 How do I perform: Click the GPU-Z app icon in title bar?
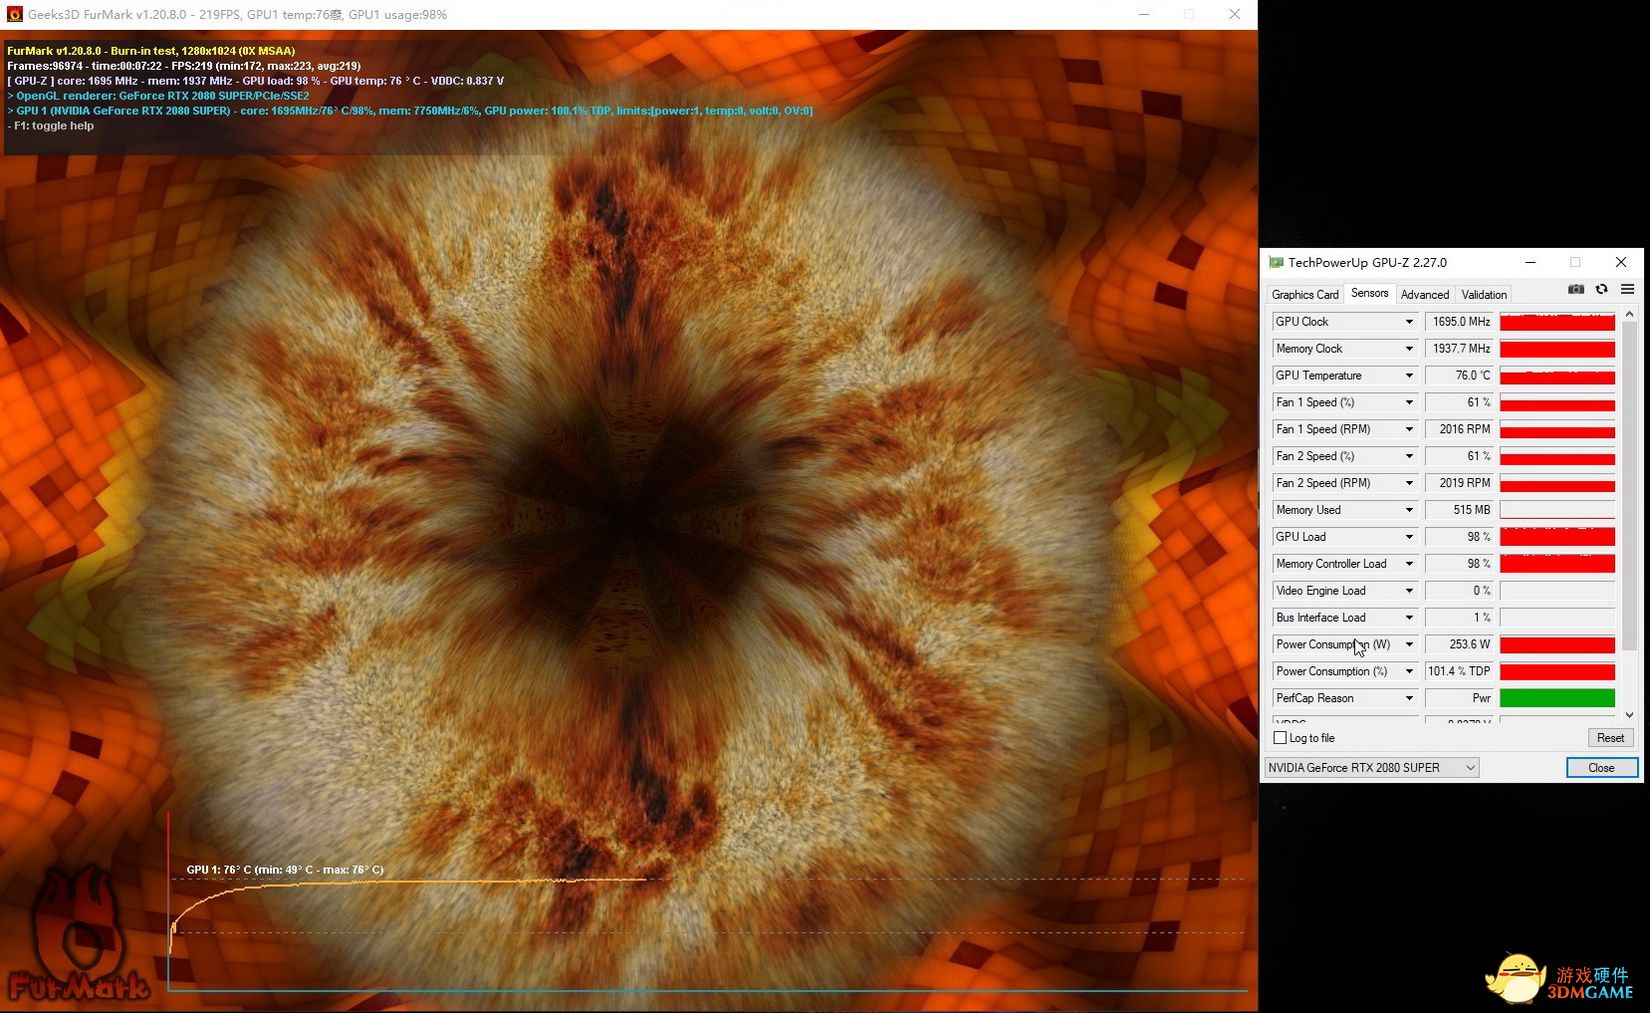pyautogui.click(x=1276, y=263)
